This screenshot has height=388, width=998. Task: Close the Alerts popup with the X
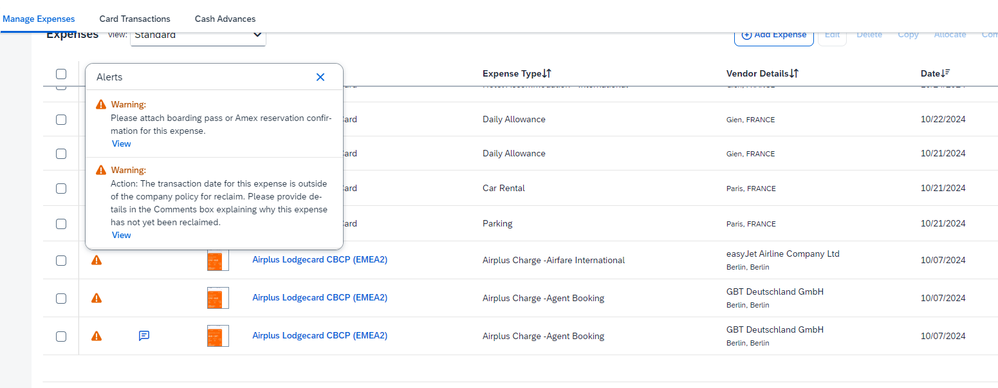pyautogui.click(x=320, y=77)
